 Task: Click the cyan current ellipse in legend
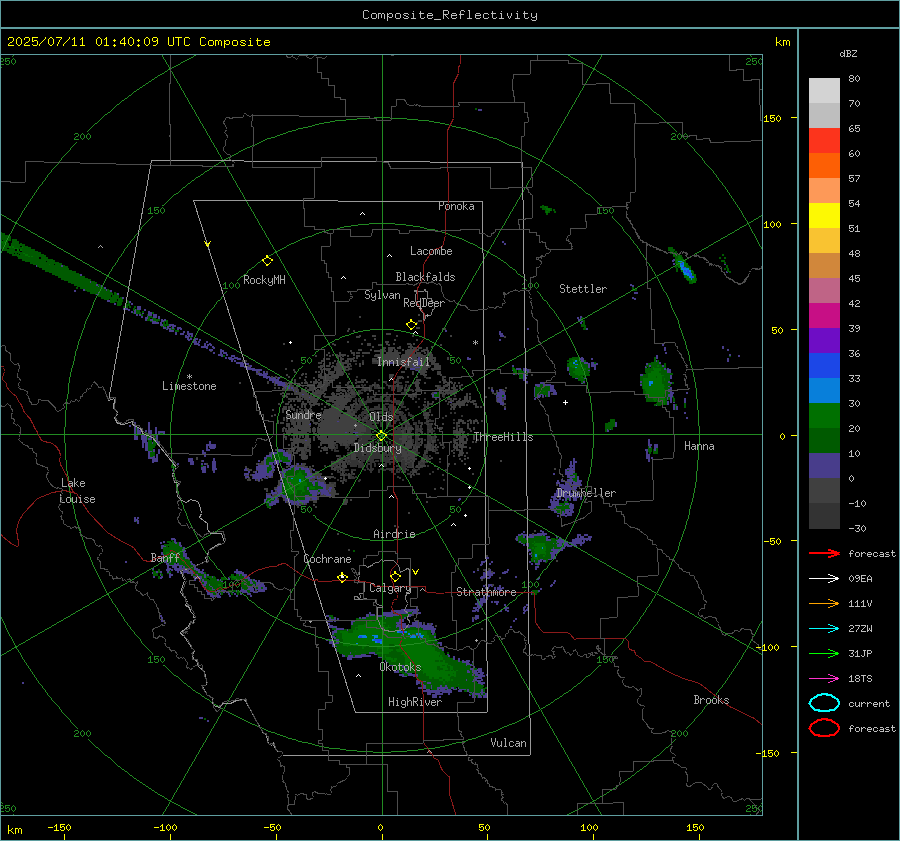[x=824, y=703]
